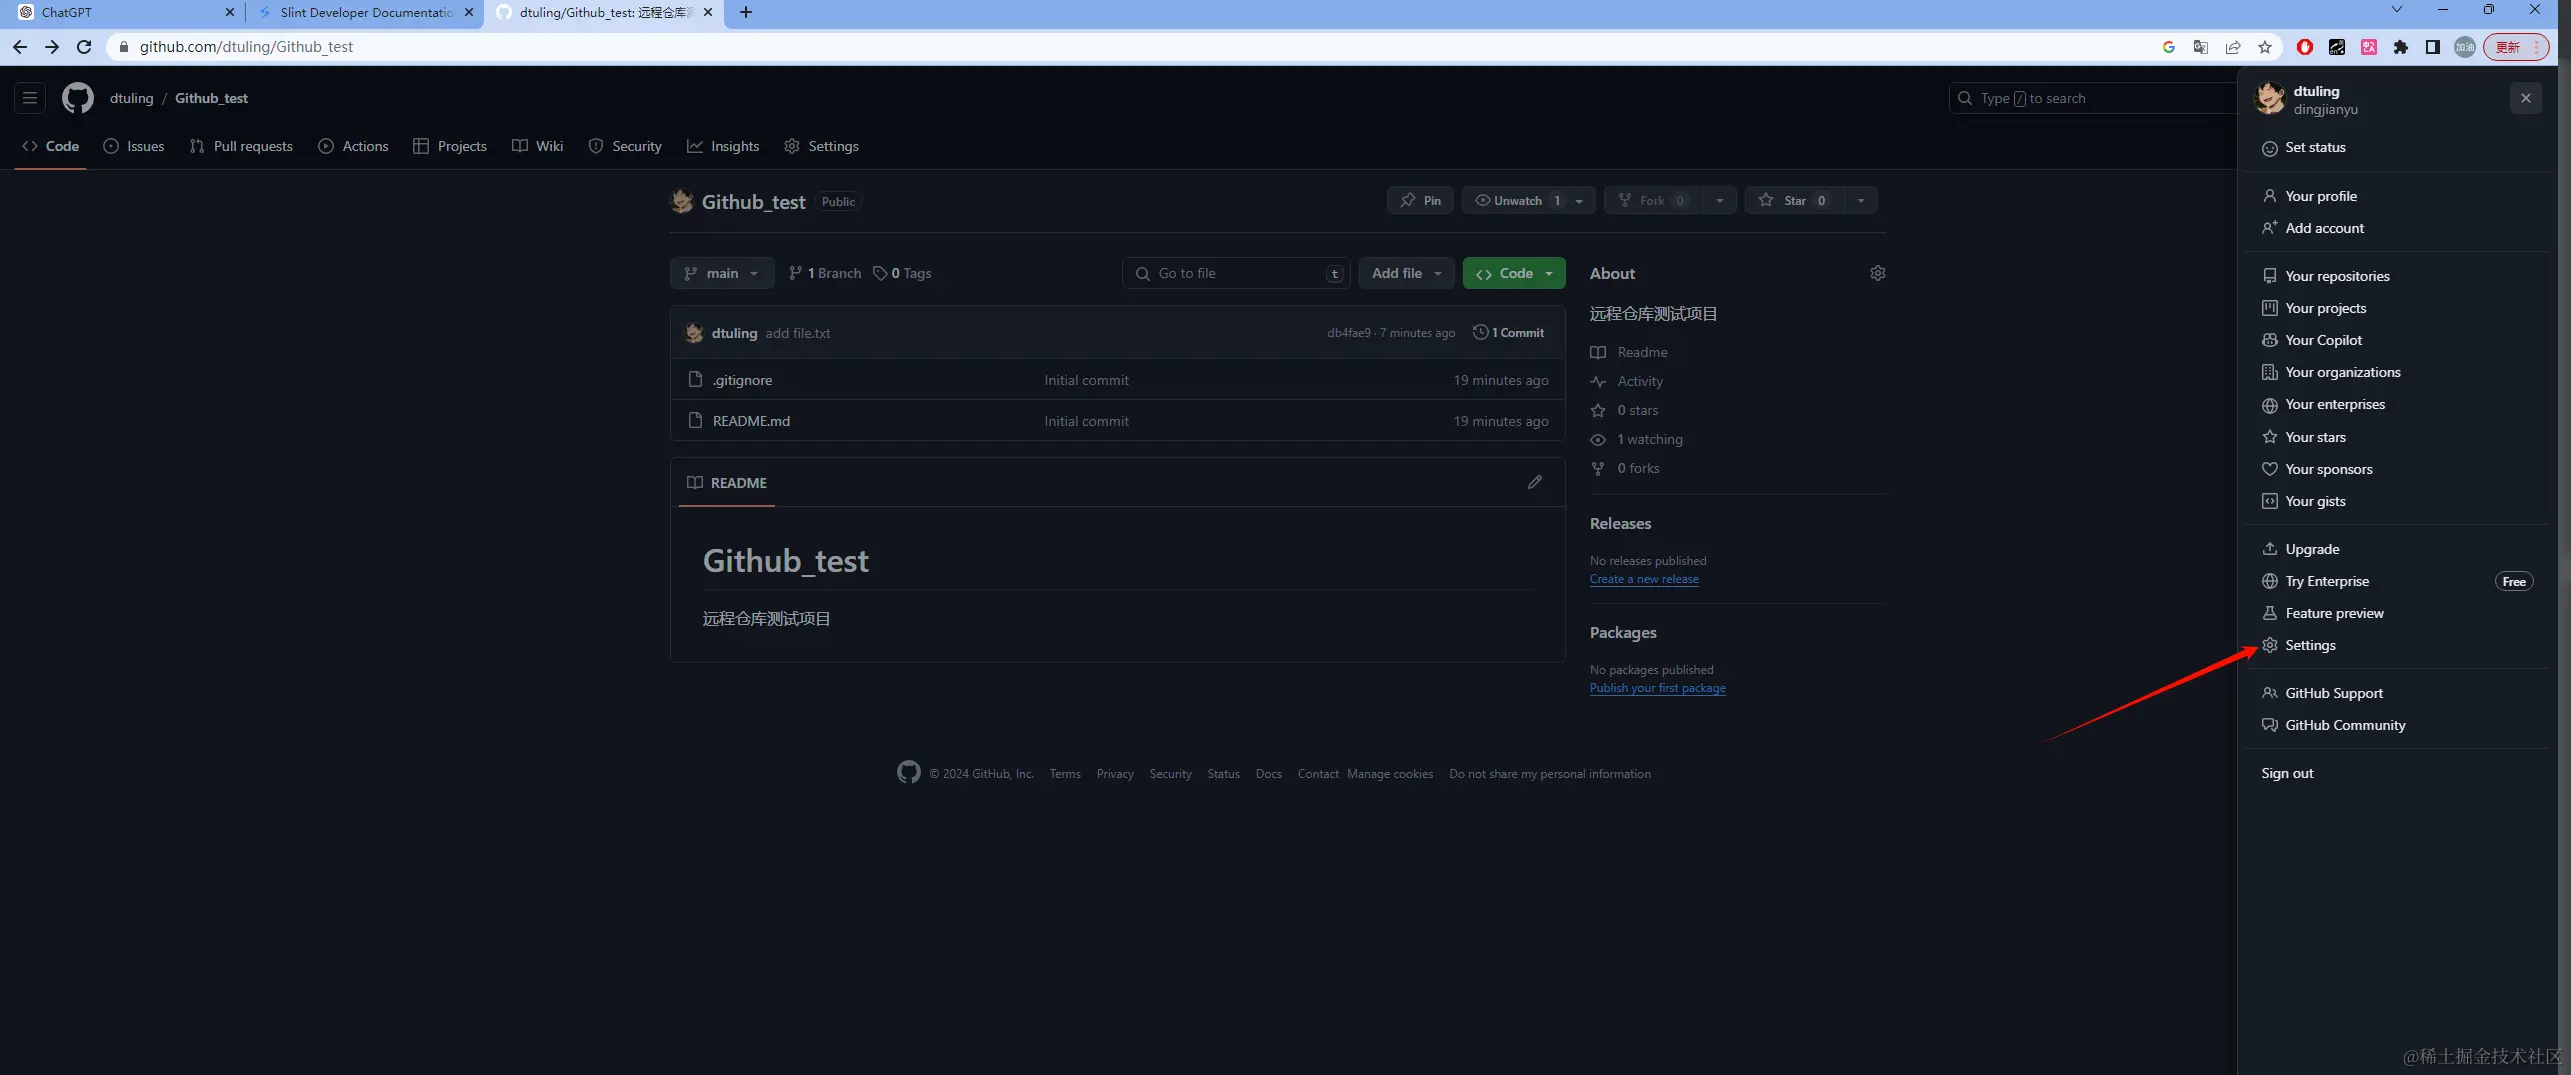Pin the repository with Pin button
Image resolution: width=2571 pixels, height=1075 pixels.
pyautogui.click(x=1420, y=201)
